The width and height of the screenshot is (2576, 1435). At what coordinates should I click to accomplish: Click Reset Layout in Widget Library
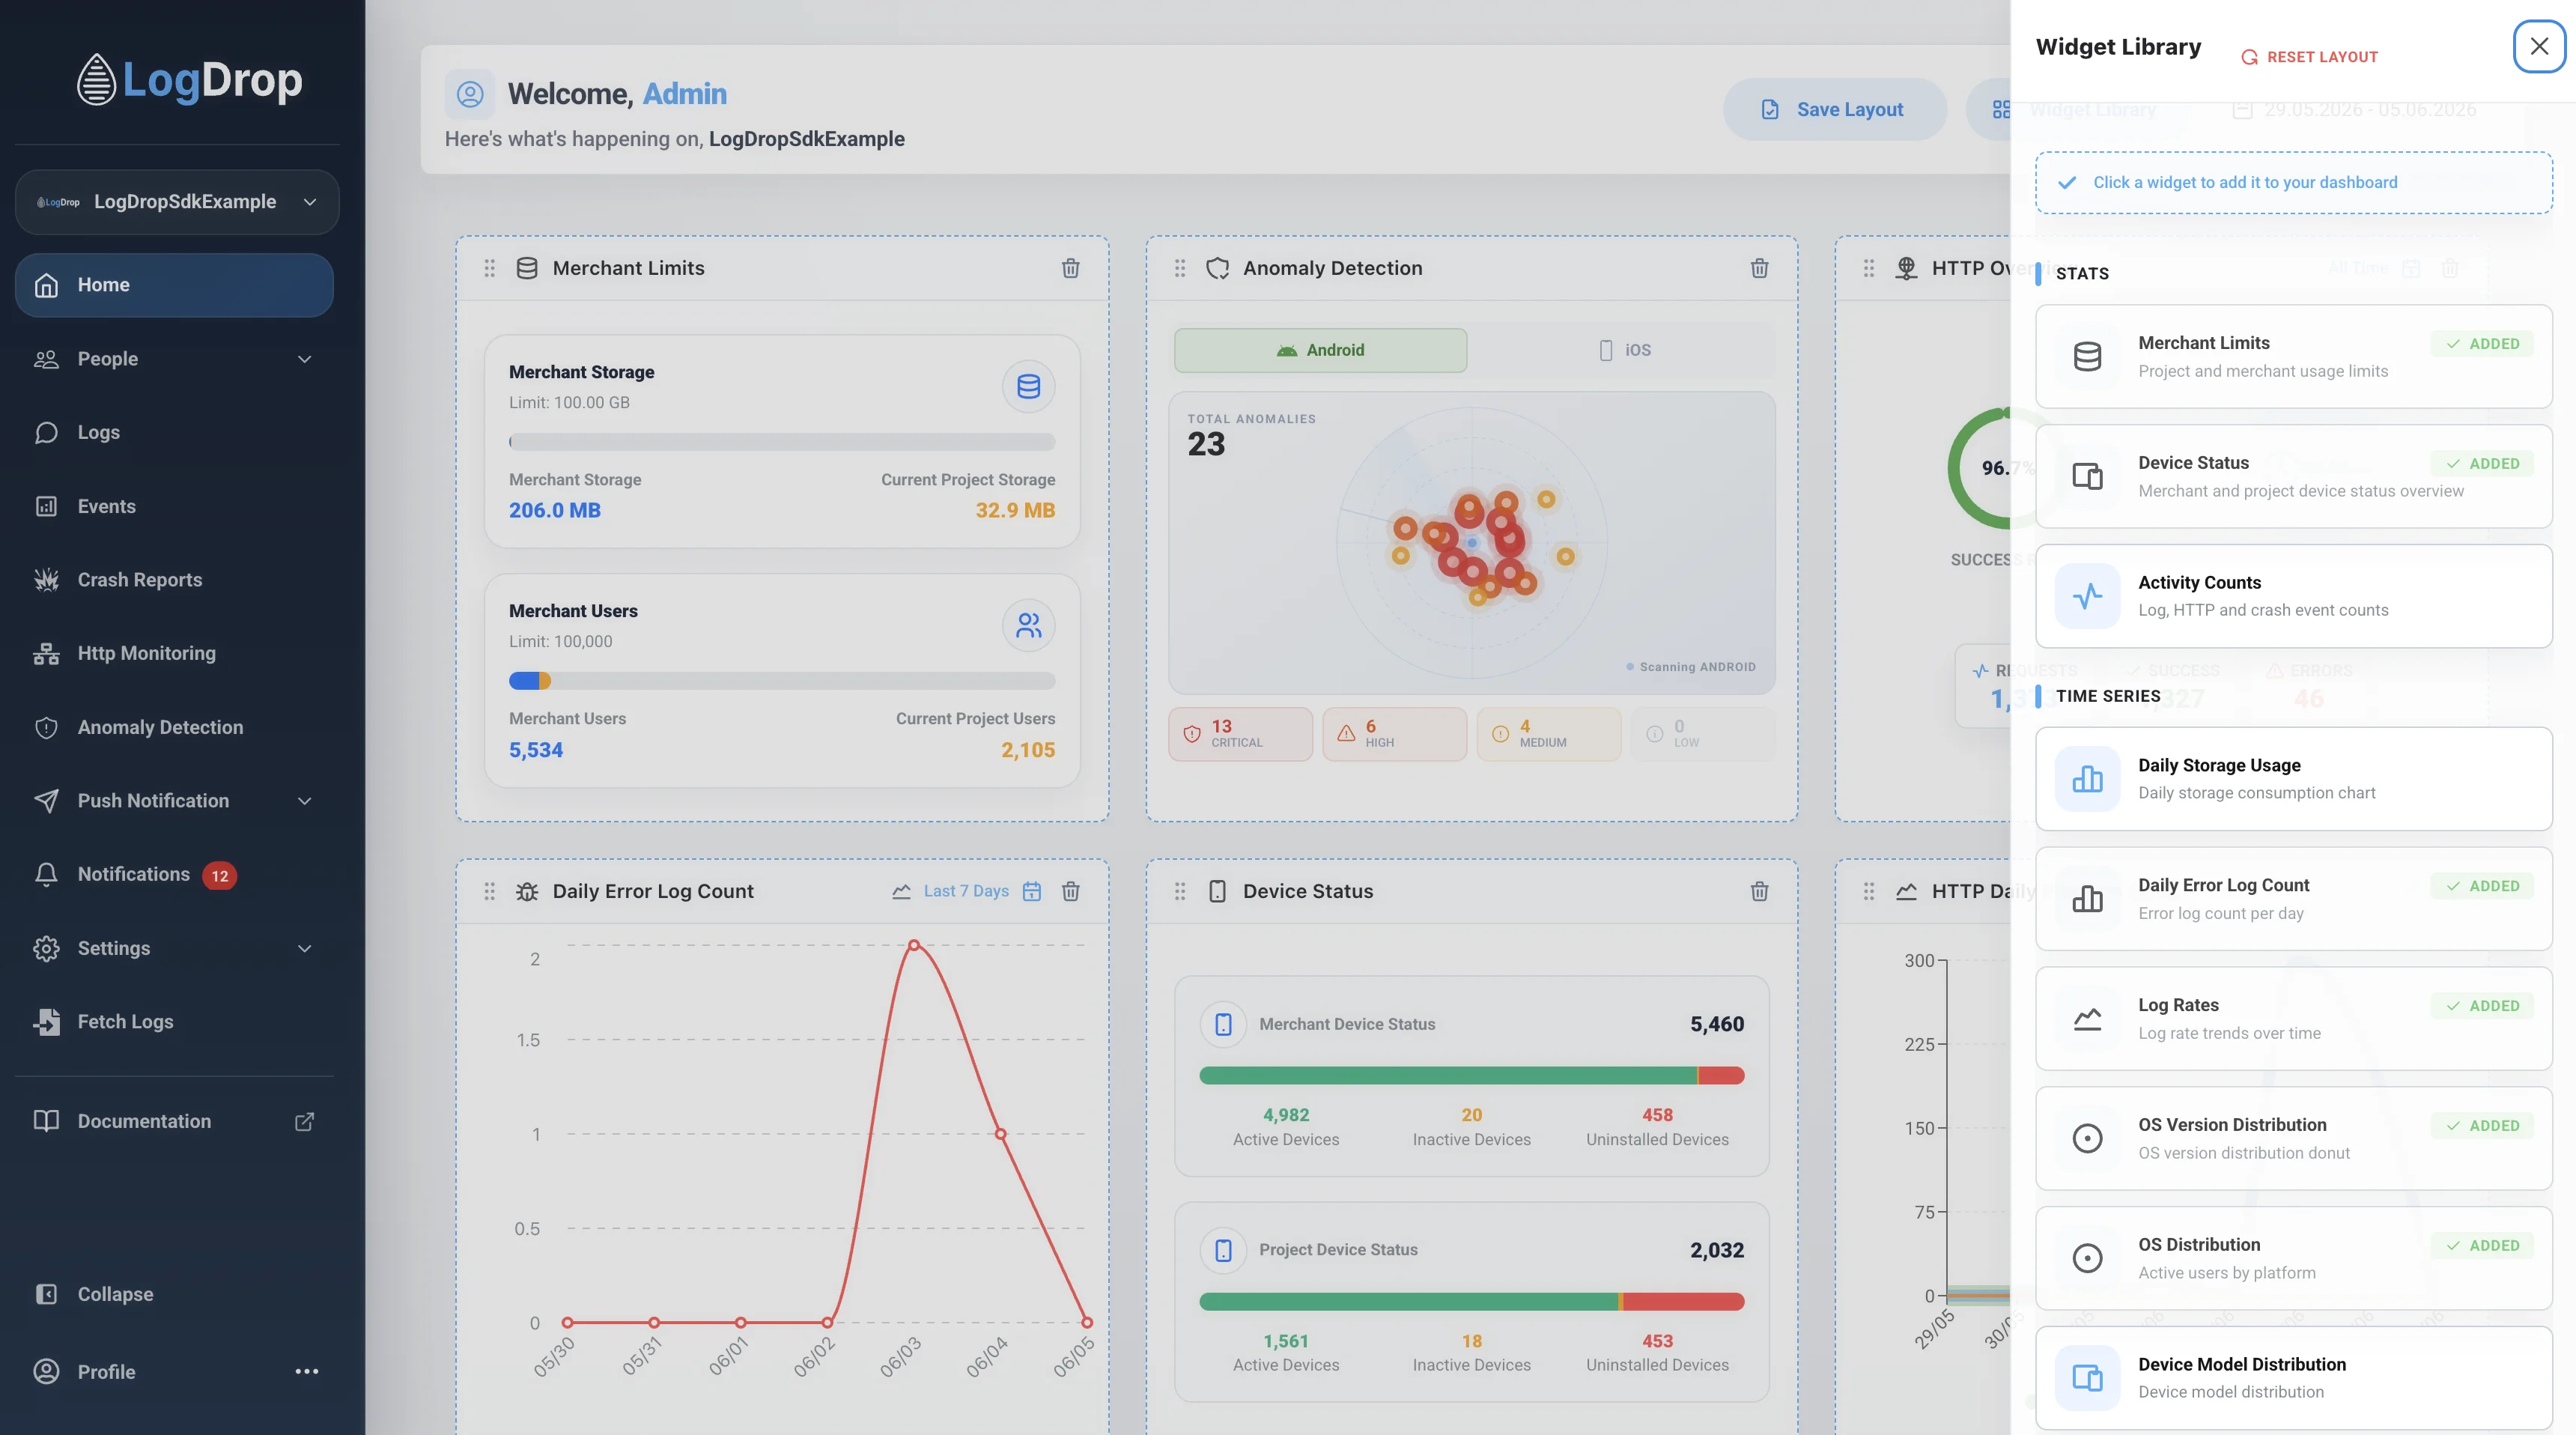click(2309, 57)
